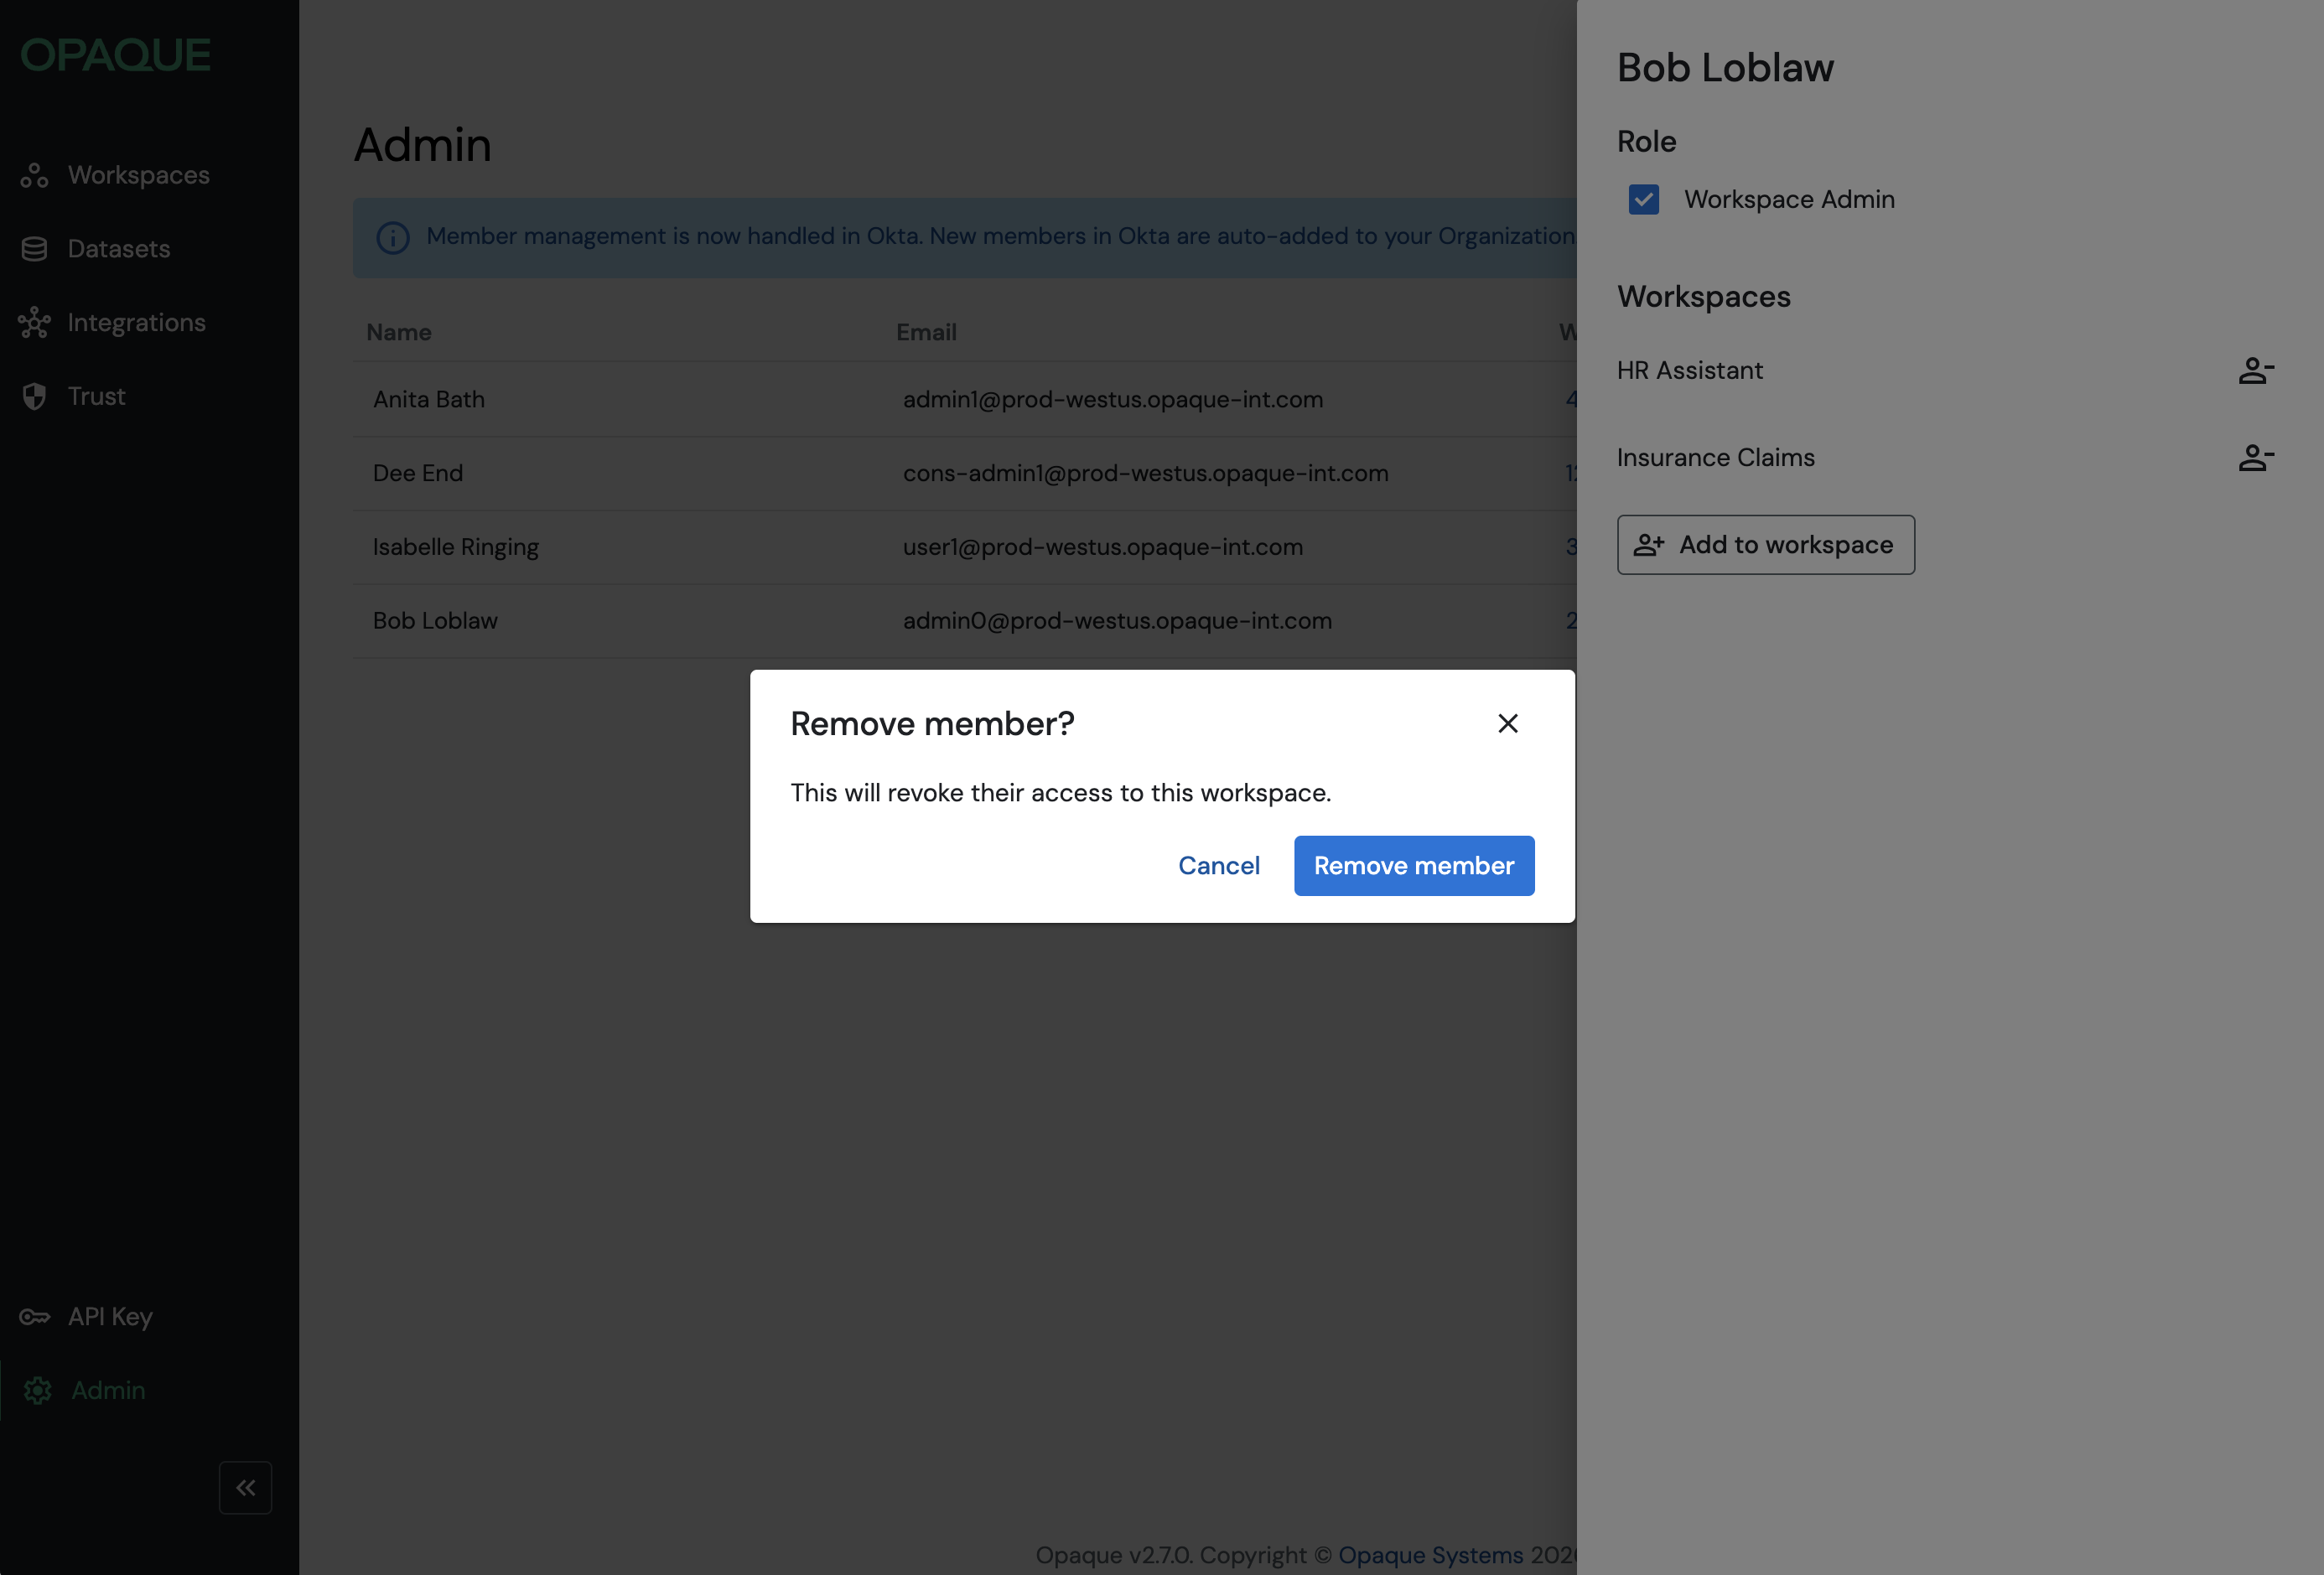This screenshot has height=1575, width=2324.
Task: Open the Workspaces menu item
Action: [x=138, y=175]
